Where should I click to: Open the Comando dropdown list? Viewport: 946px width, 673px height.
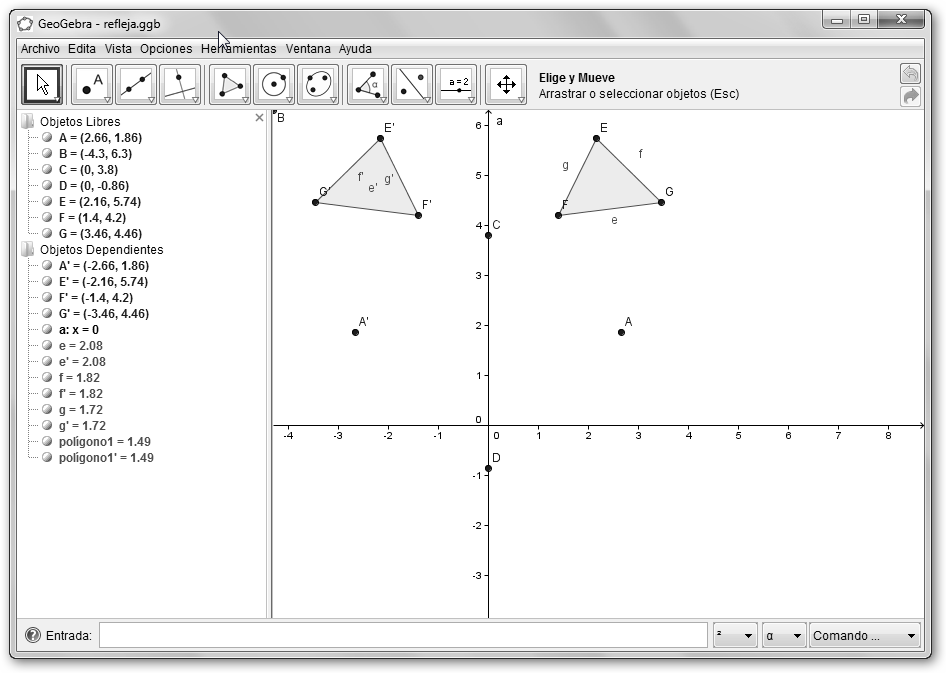coord(865,636)
